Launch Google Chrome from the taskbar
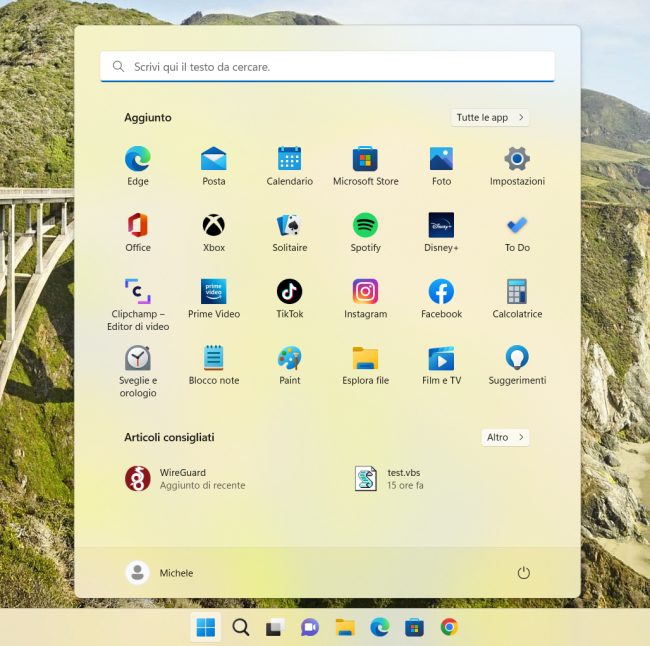 449,627
